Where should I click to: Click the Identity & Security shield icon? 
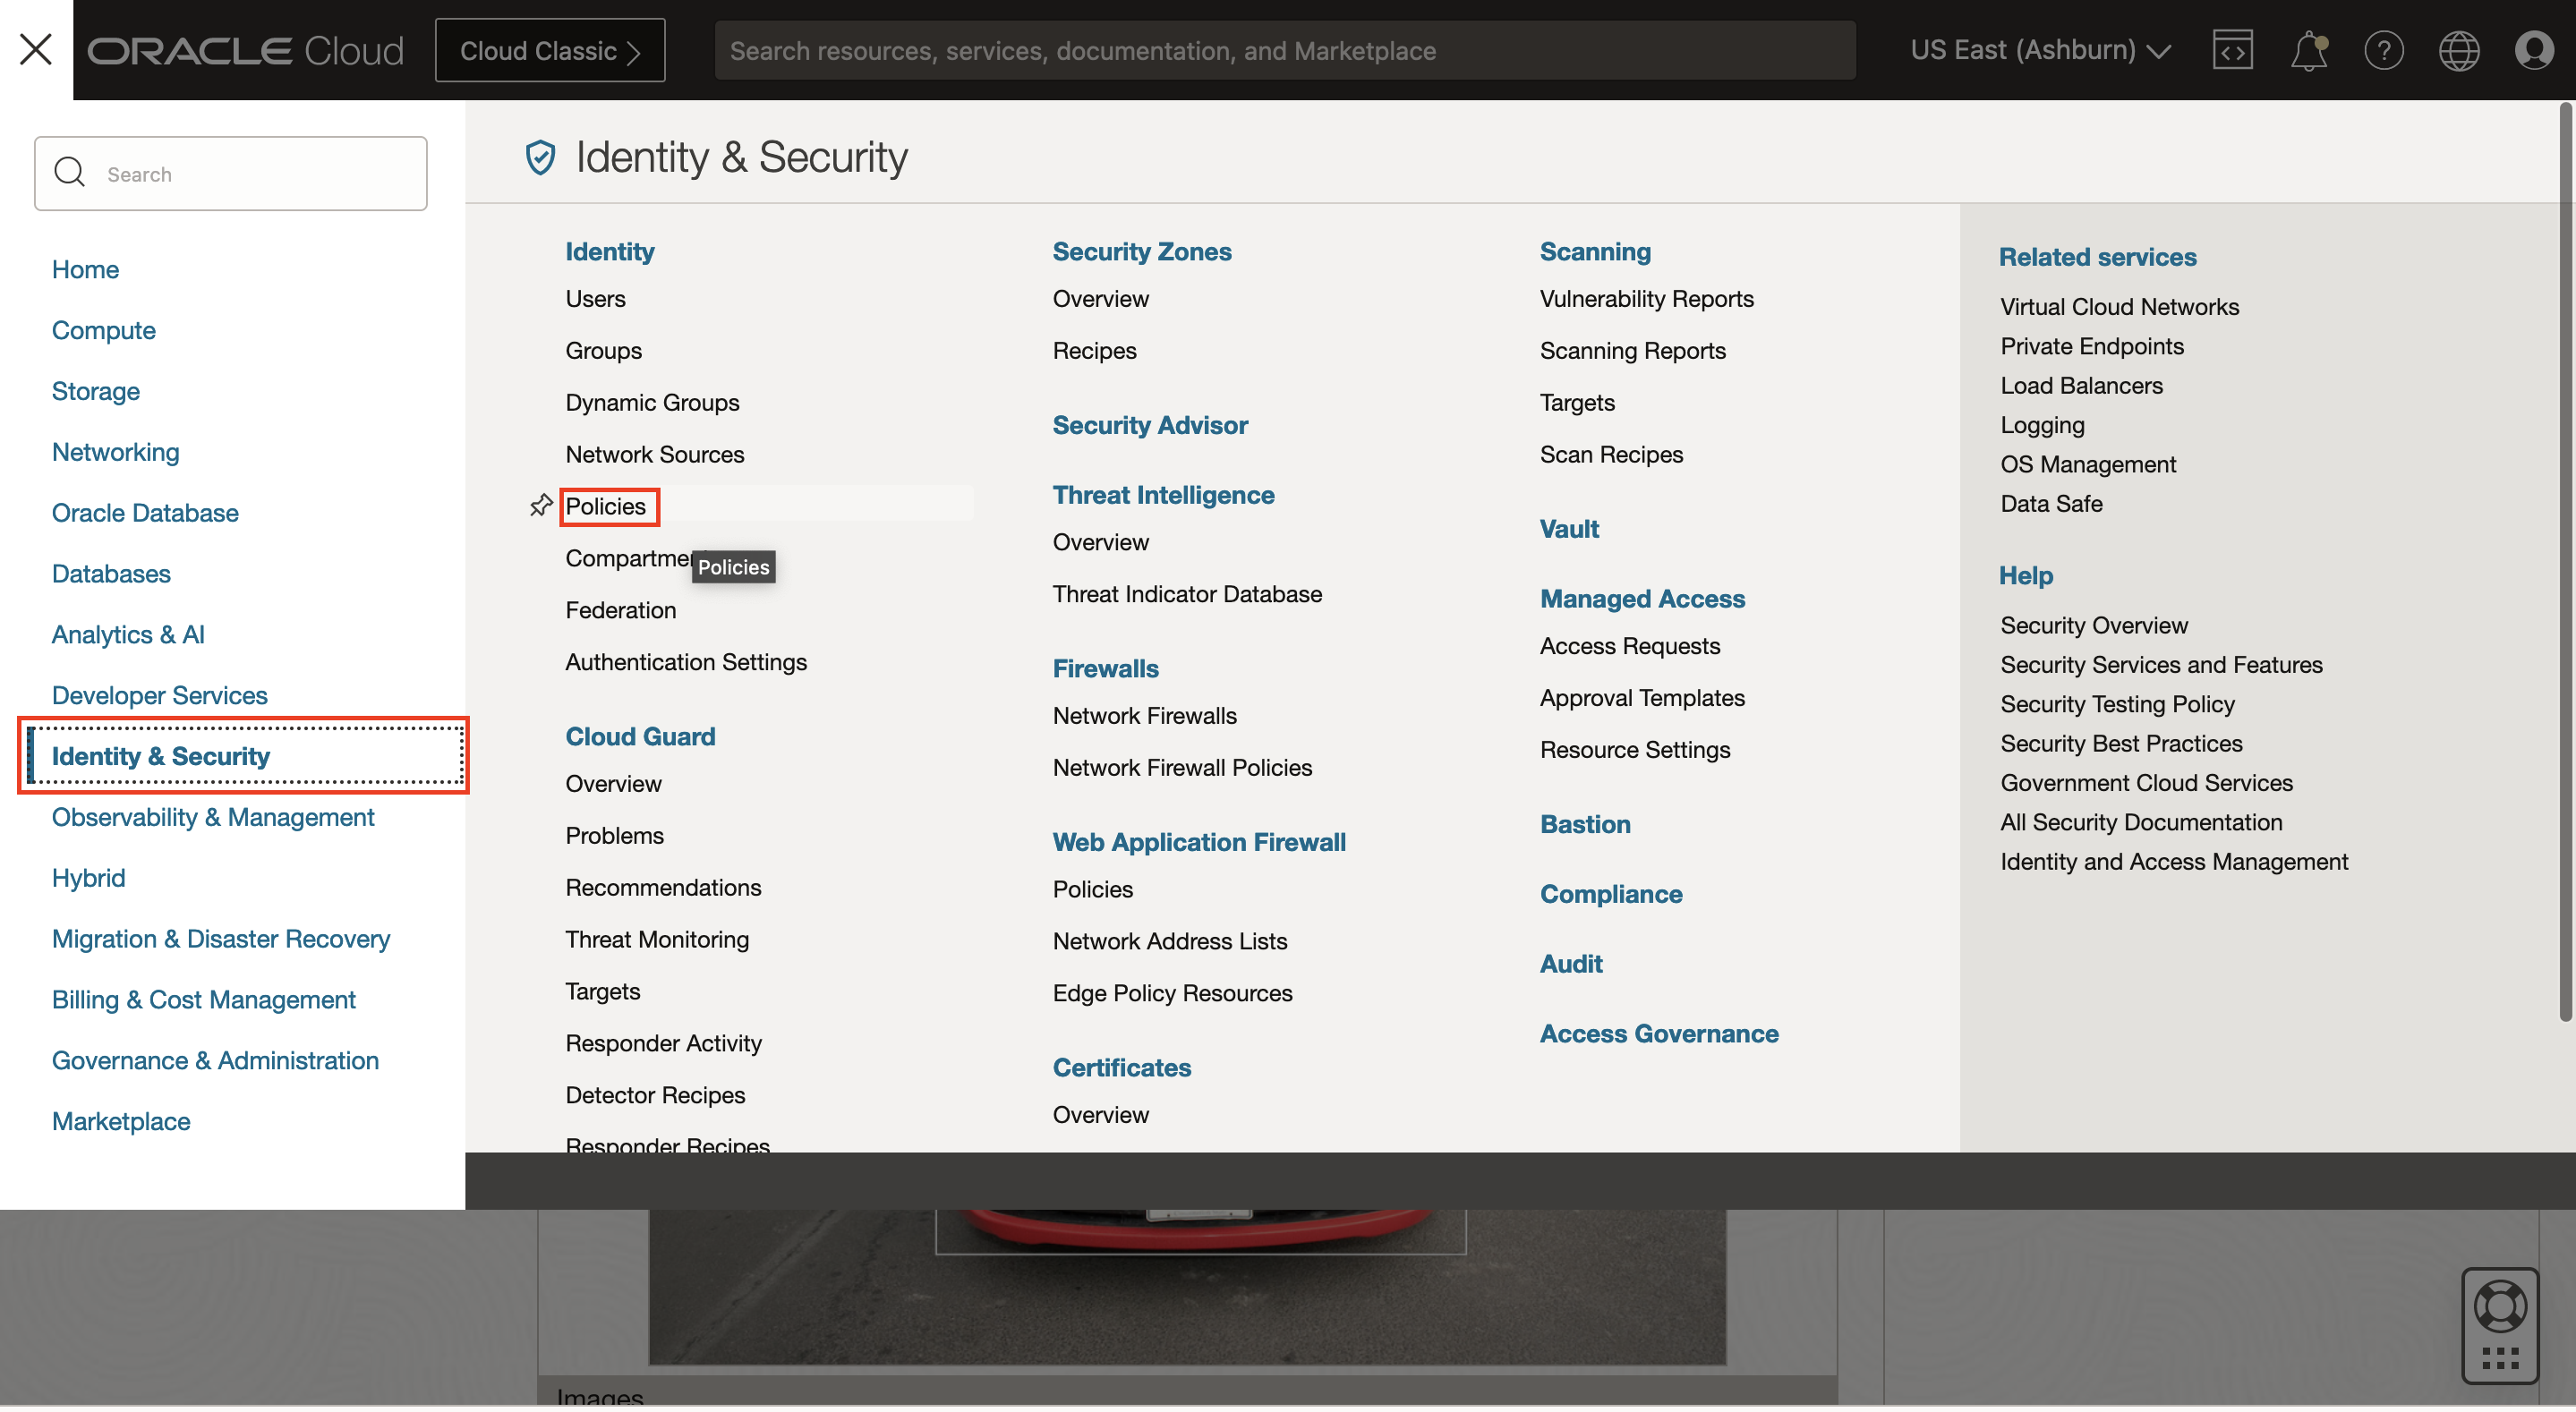[x=540, y=157]
